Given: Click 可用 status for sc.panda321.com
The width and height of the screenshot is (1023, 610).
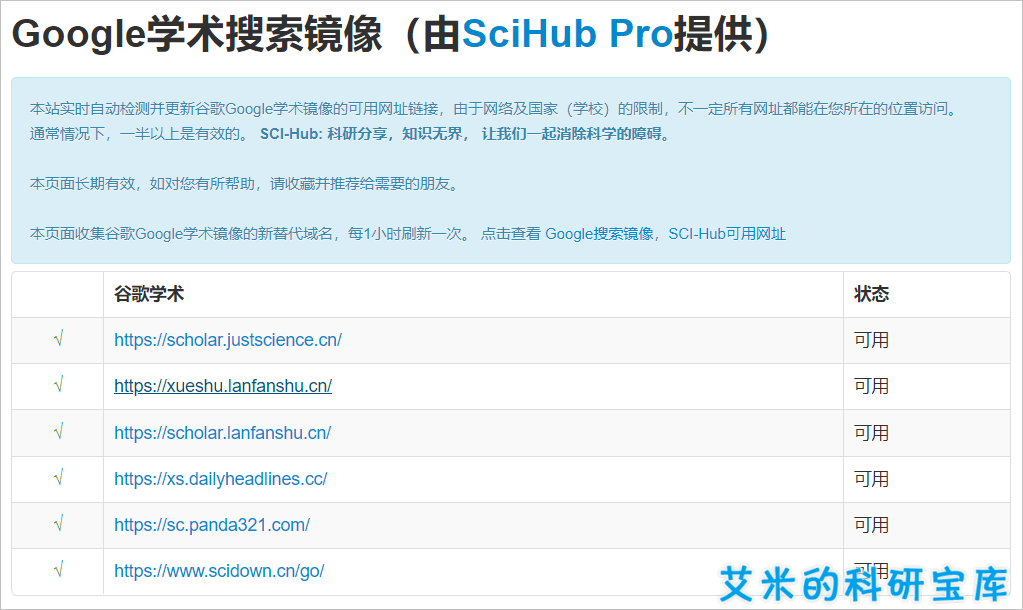Looking at the screenshot, I should tap(872, 525).
